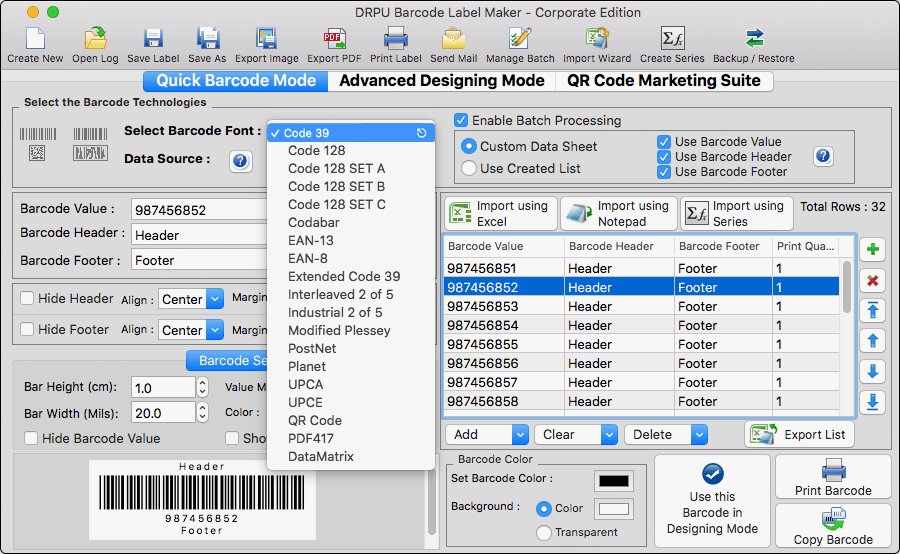Screen dimensions: 900x554
Task: Open the Delete dropdown arrow
Action: 699,435
